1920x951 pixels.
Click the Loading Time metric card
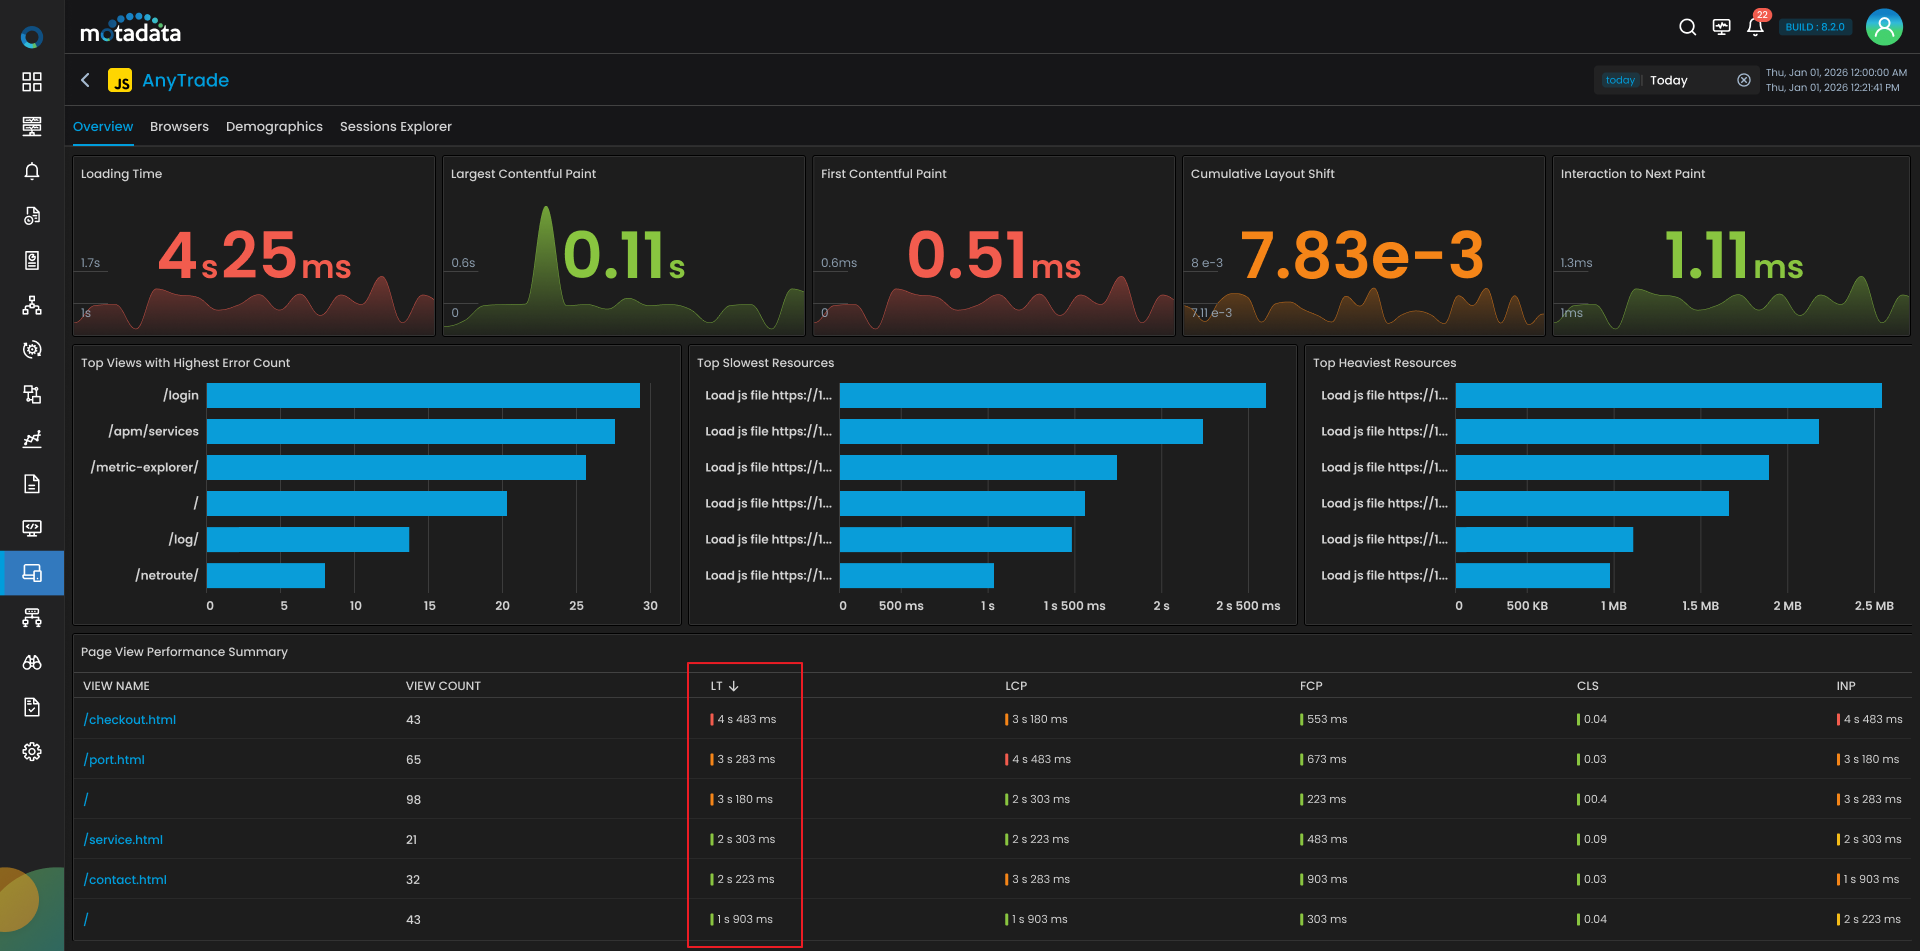254,246
